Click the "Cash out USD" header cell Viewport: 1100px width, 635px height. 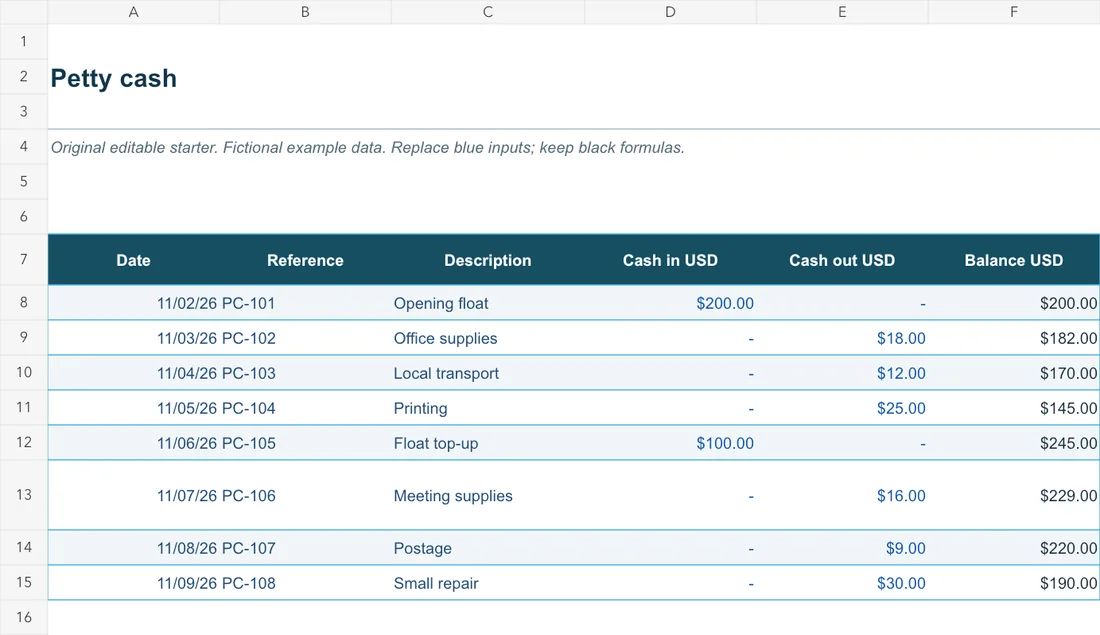coord(842,260)
